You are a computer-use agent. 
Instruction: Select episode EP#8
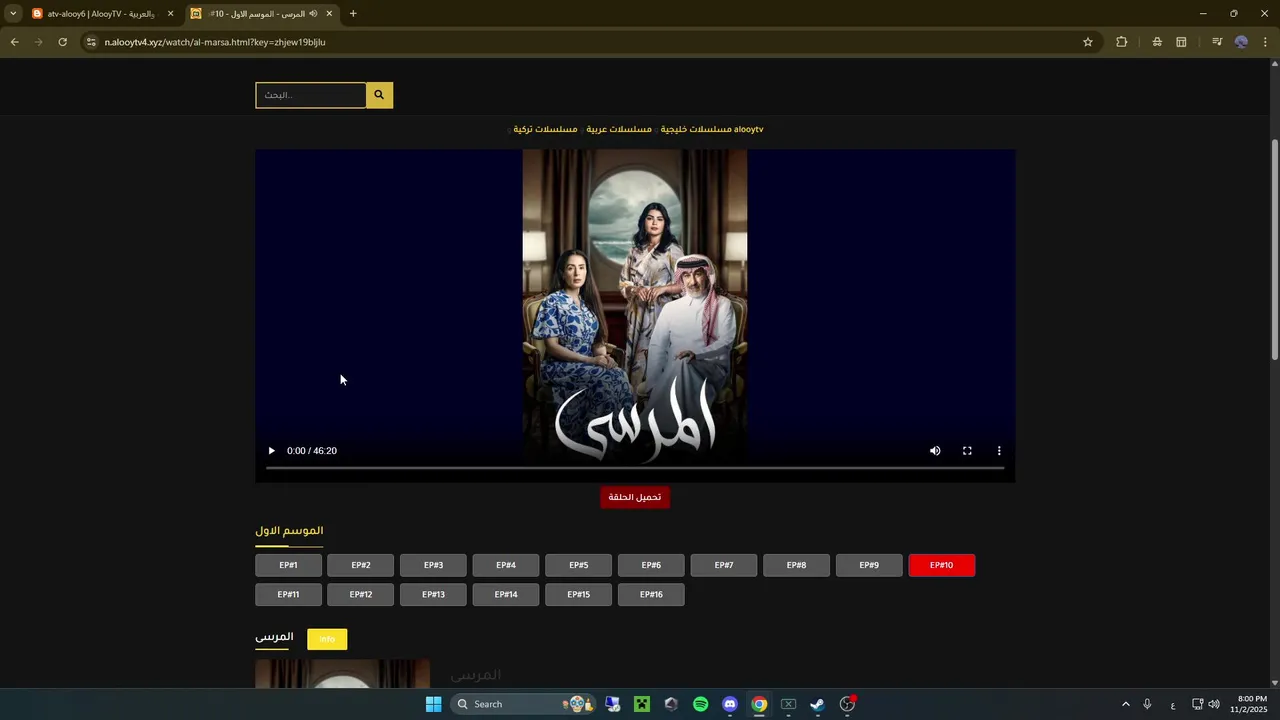[796, 565]
